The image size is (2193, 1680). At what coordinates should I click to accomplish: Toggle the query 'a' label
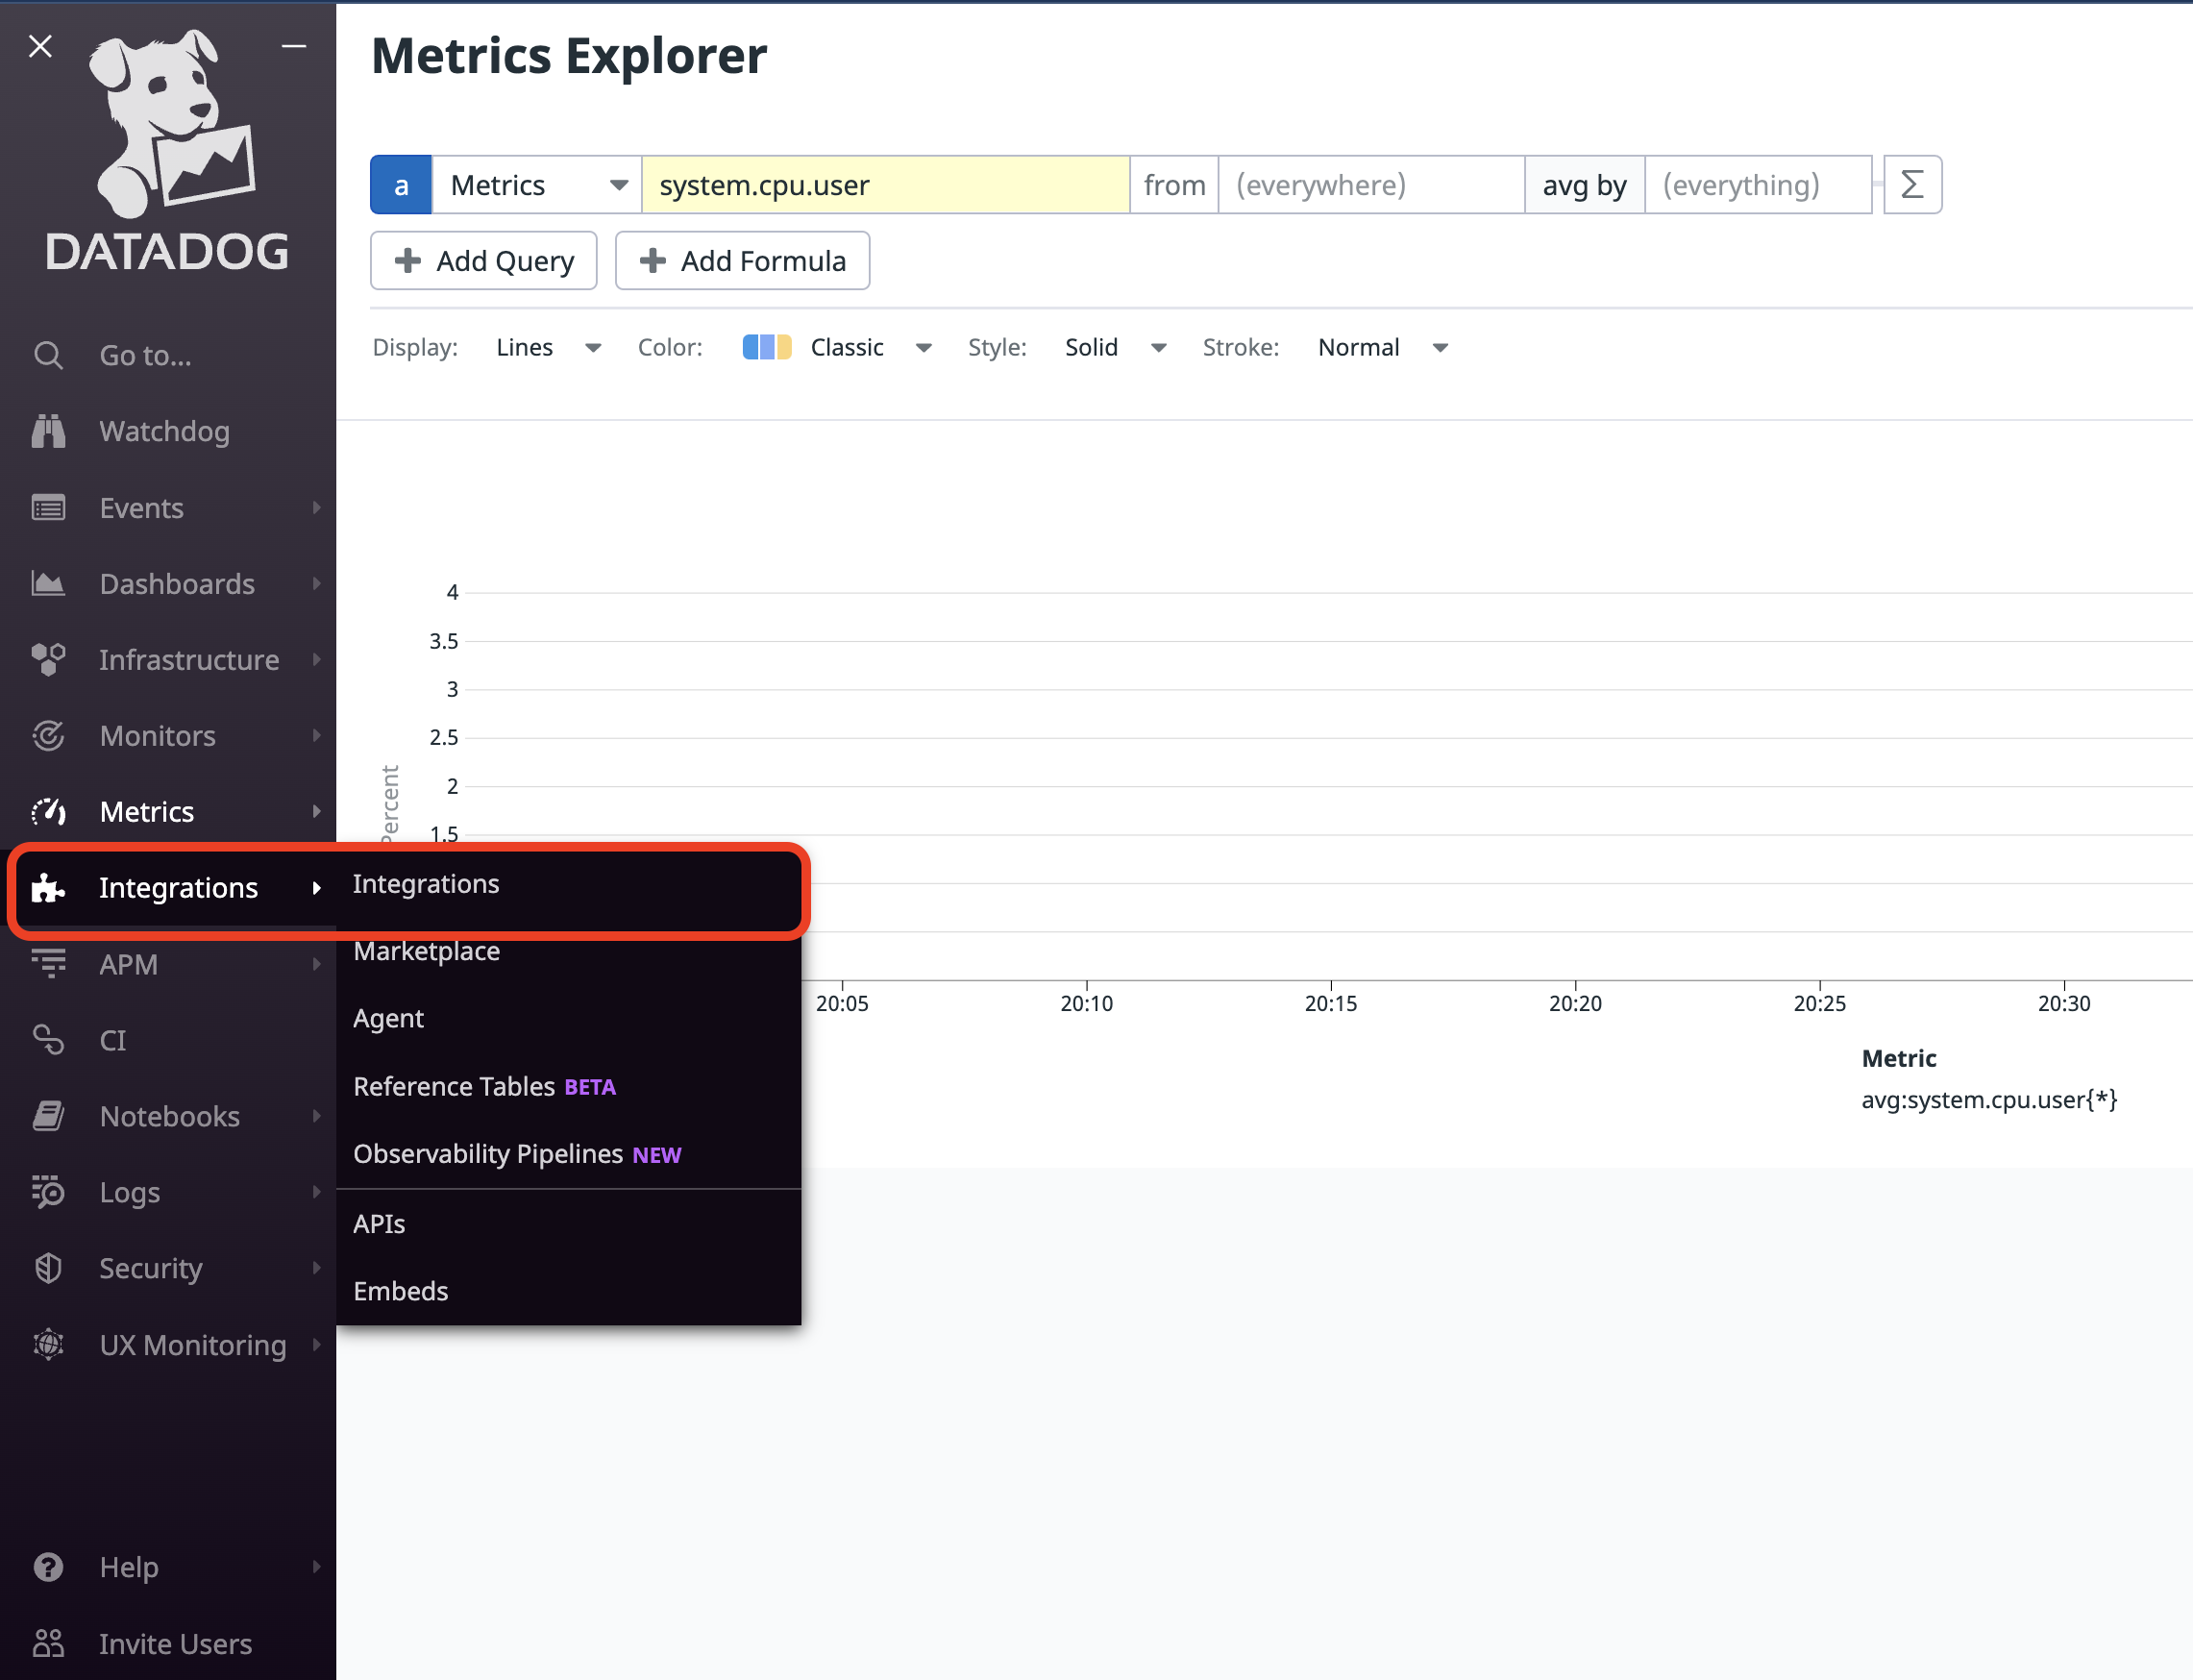pyautogui.click(x=401, y=184)
